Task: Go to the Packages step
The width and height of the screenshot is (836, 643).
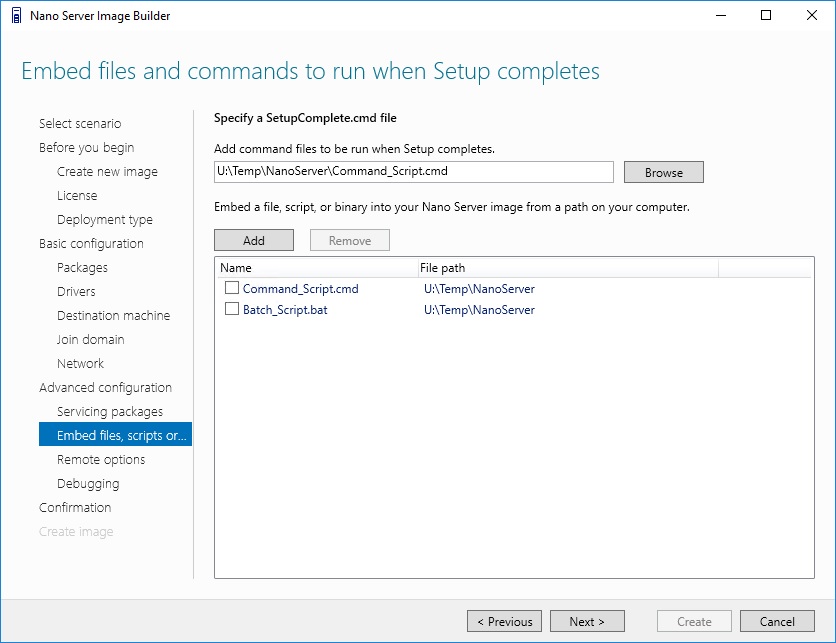Action: click(x=82, y=268)
